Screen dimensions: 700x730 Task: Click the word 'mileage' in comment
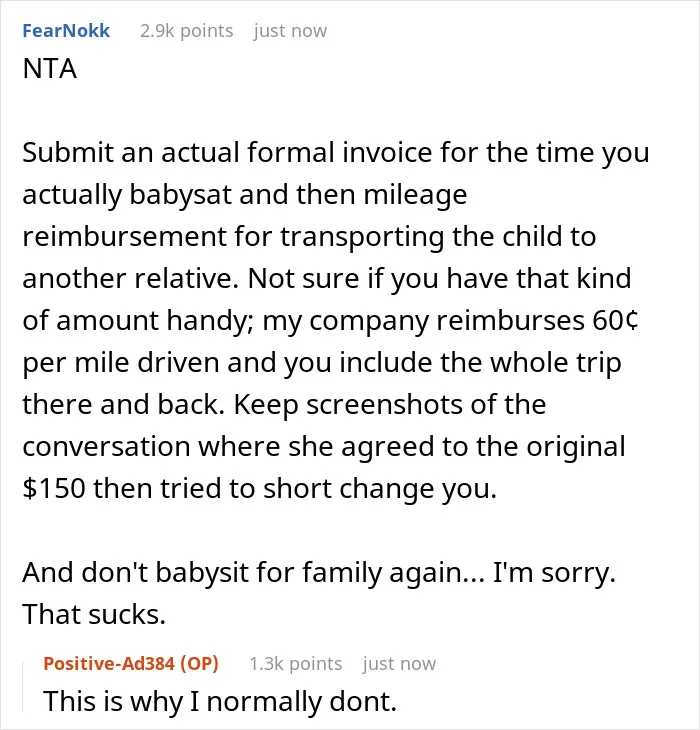coord(415,195)
